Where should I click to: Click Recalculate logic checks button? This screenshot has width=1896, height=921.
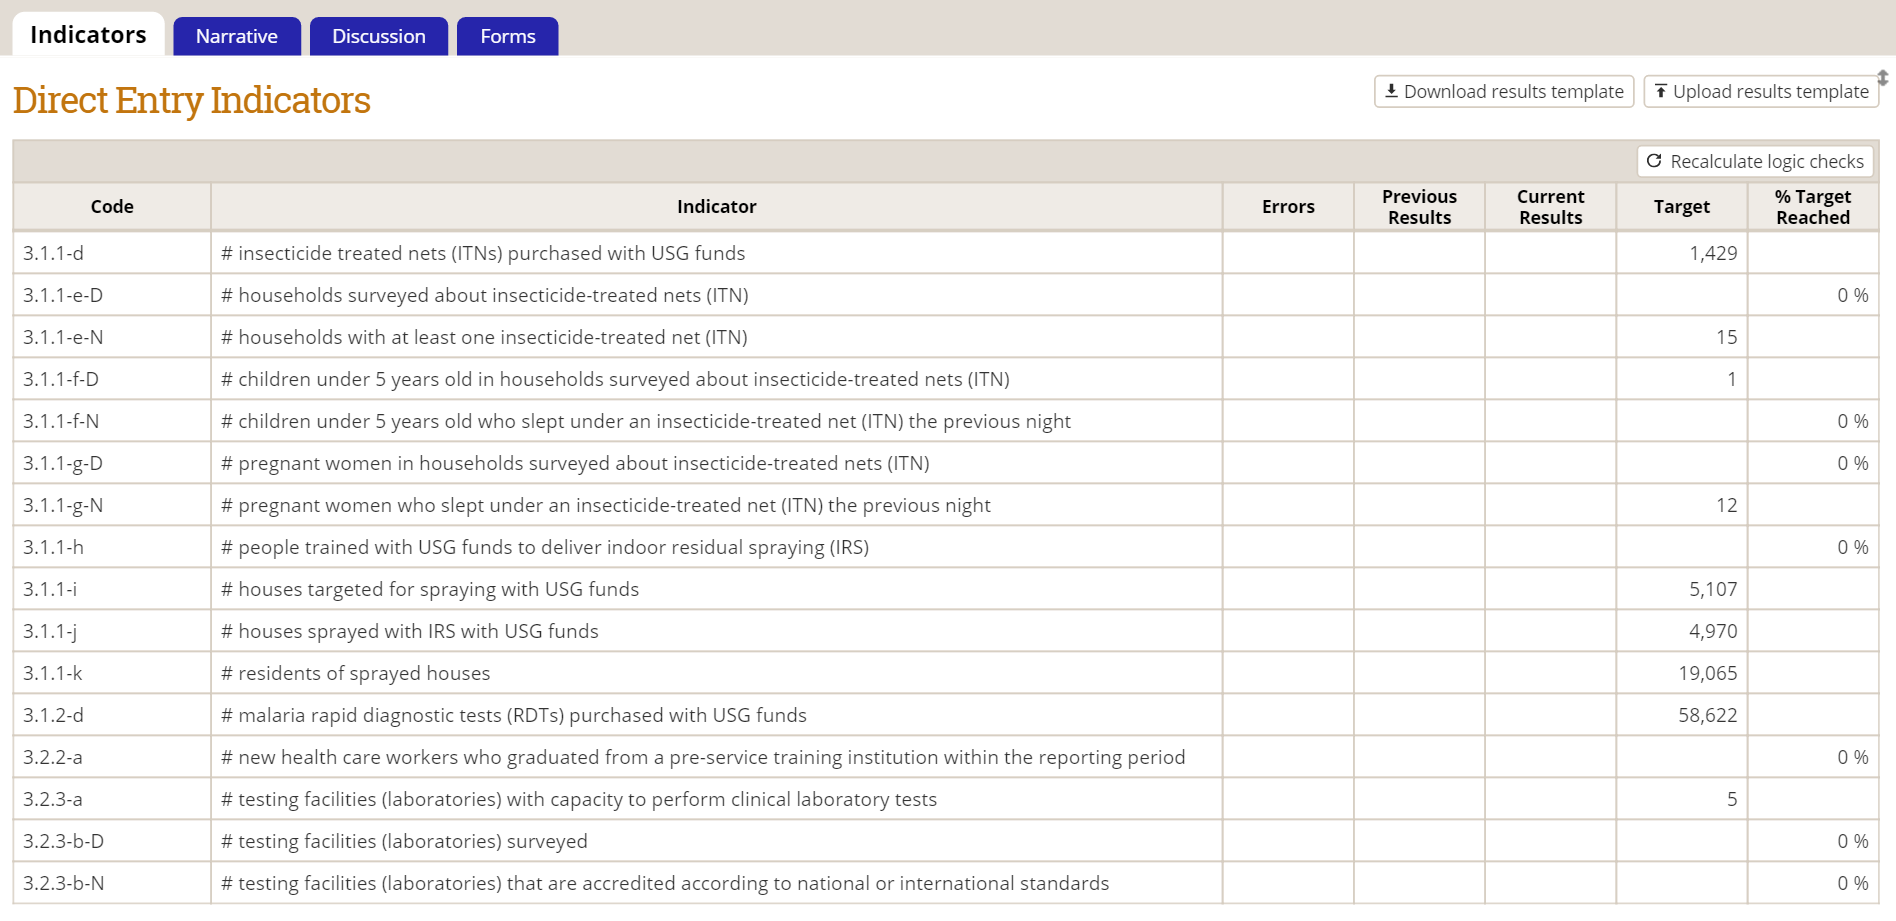coord(1755,161)
